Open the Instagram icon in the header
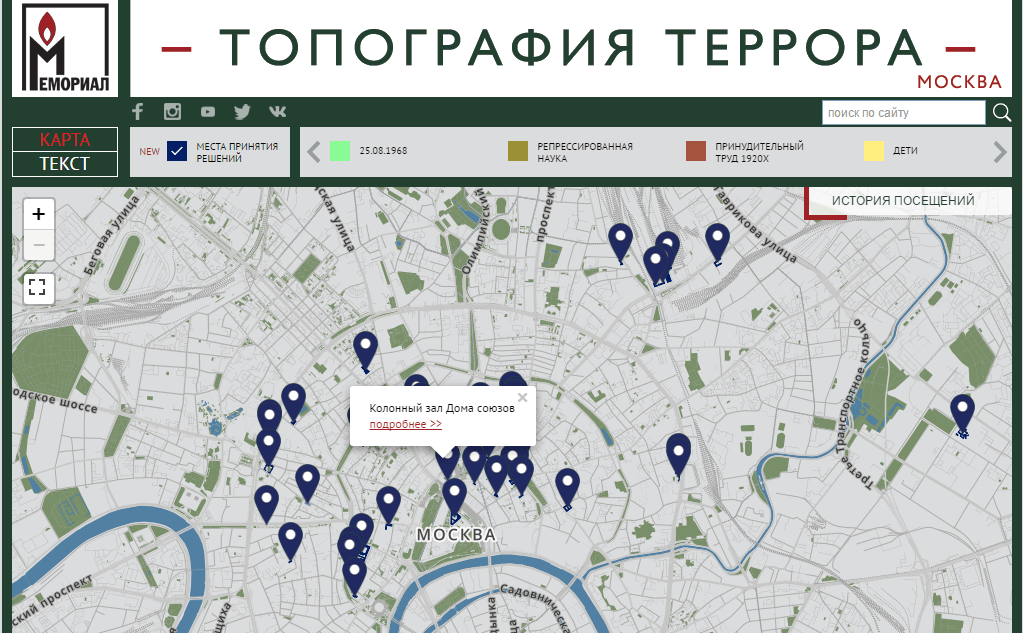Image resolution: width=1023 pixels, height=633 pixels. [172, 112]
